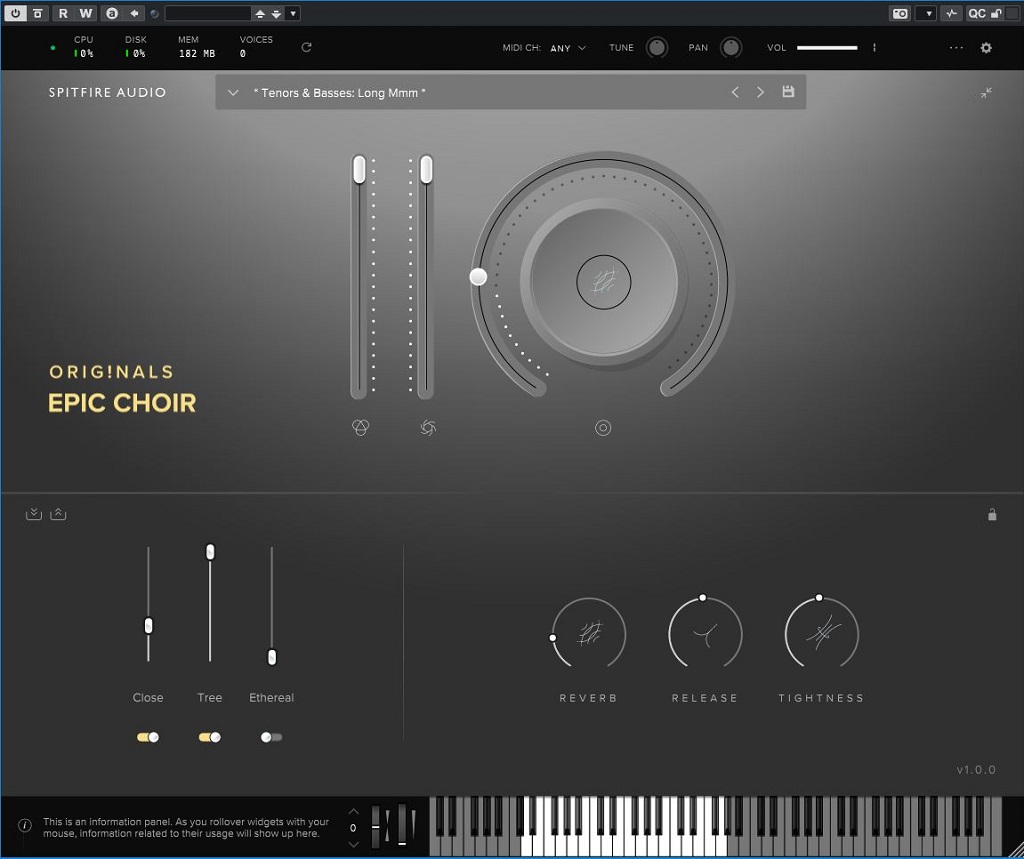Open the settings gear icon
Viewport: 1024px width, 859px height.
(986, 48)
